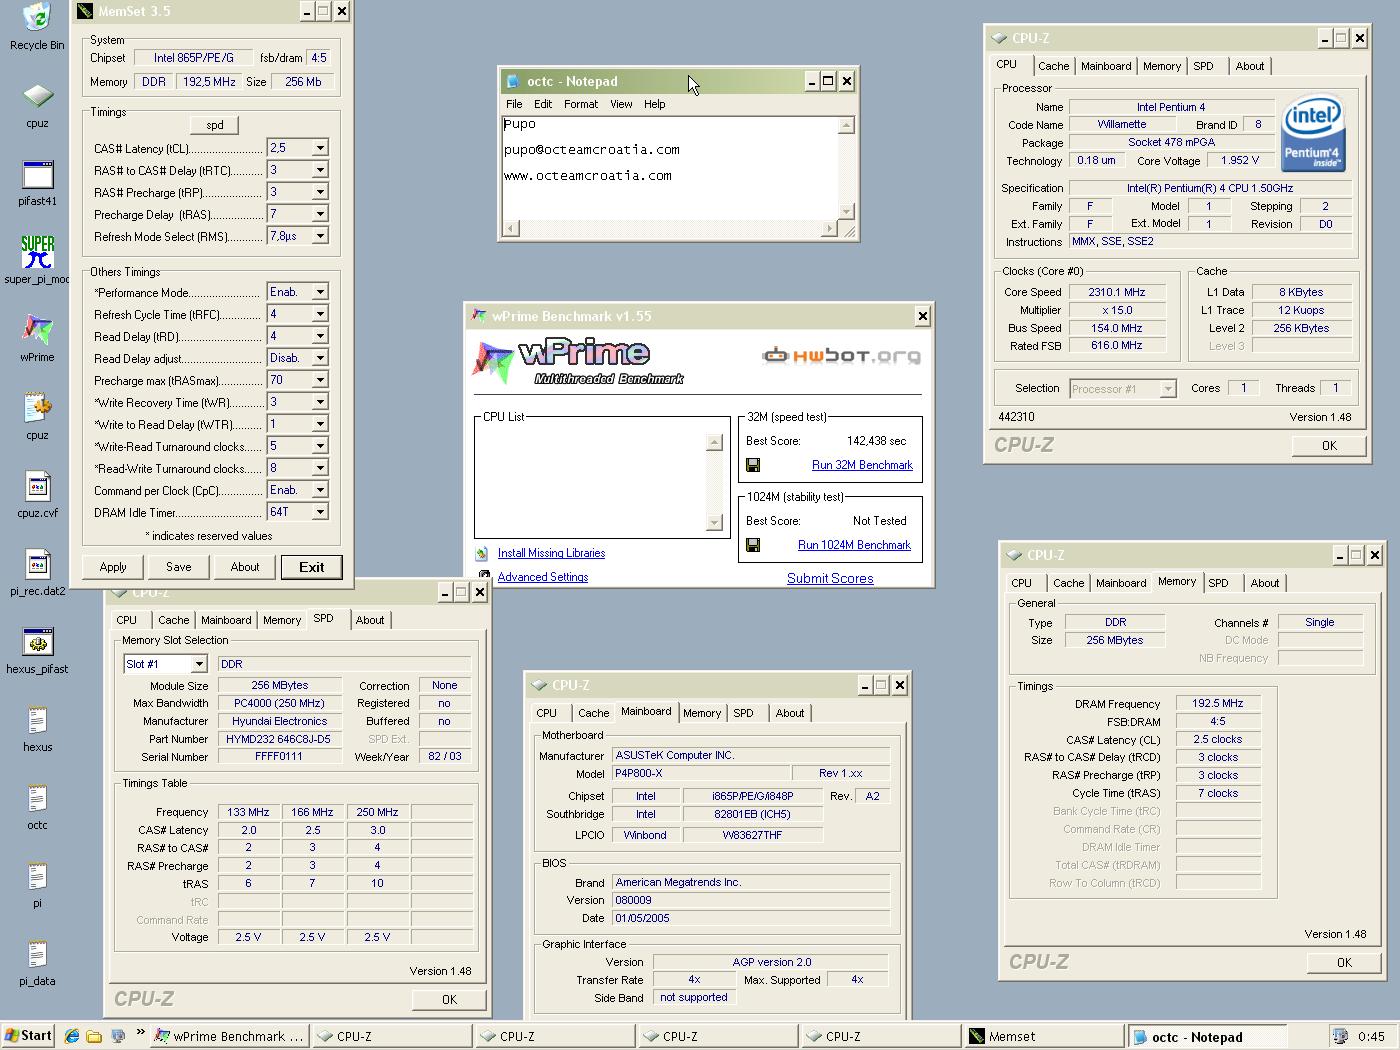Expand RAS# Precharge (tRP) dropdown
1400x1050 pixels.
(x=320, y=192)
